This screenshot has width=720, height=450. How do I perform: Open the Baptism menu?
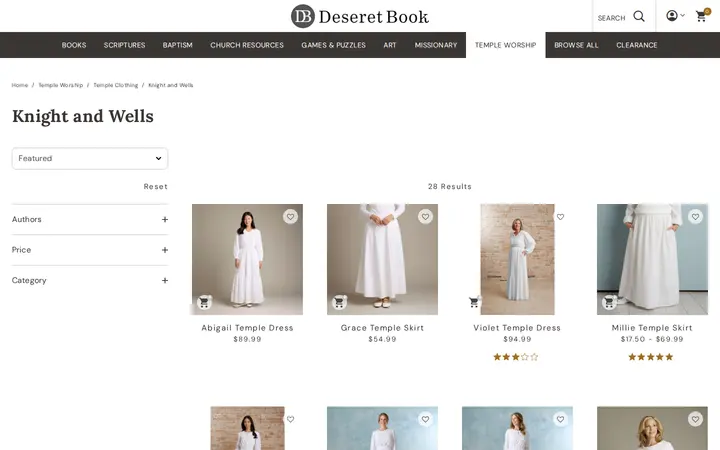(x=177, y=45)
